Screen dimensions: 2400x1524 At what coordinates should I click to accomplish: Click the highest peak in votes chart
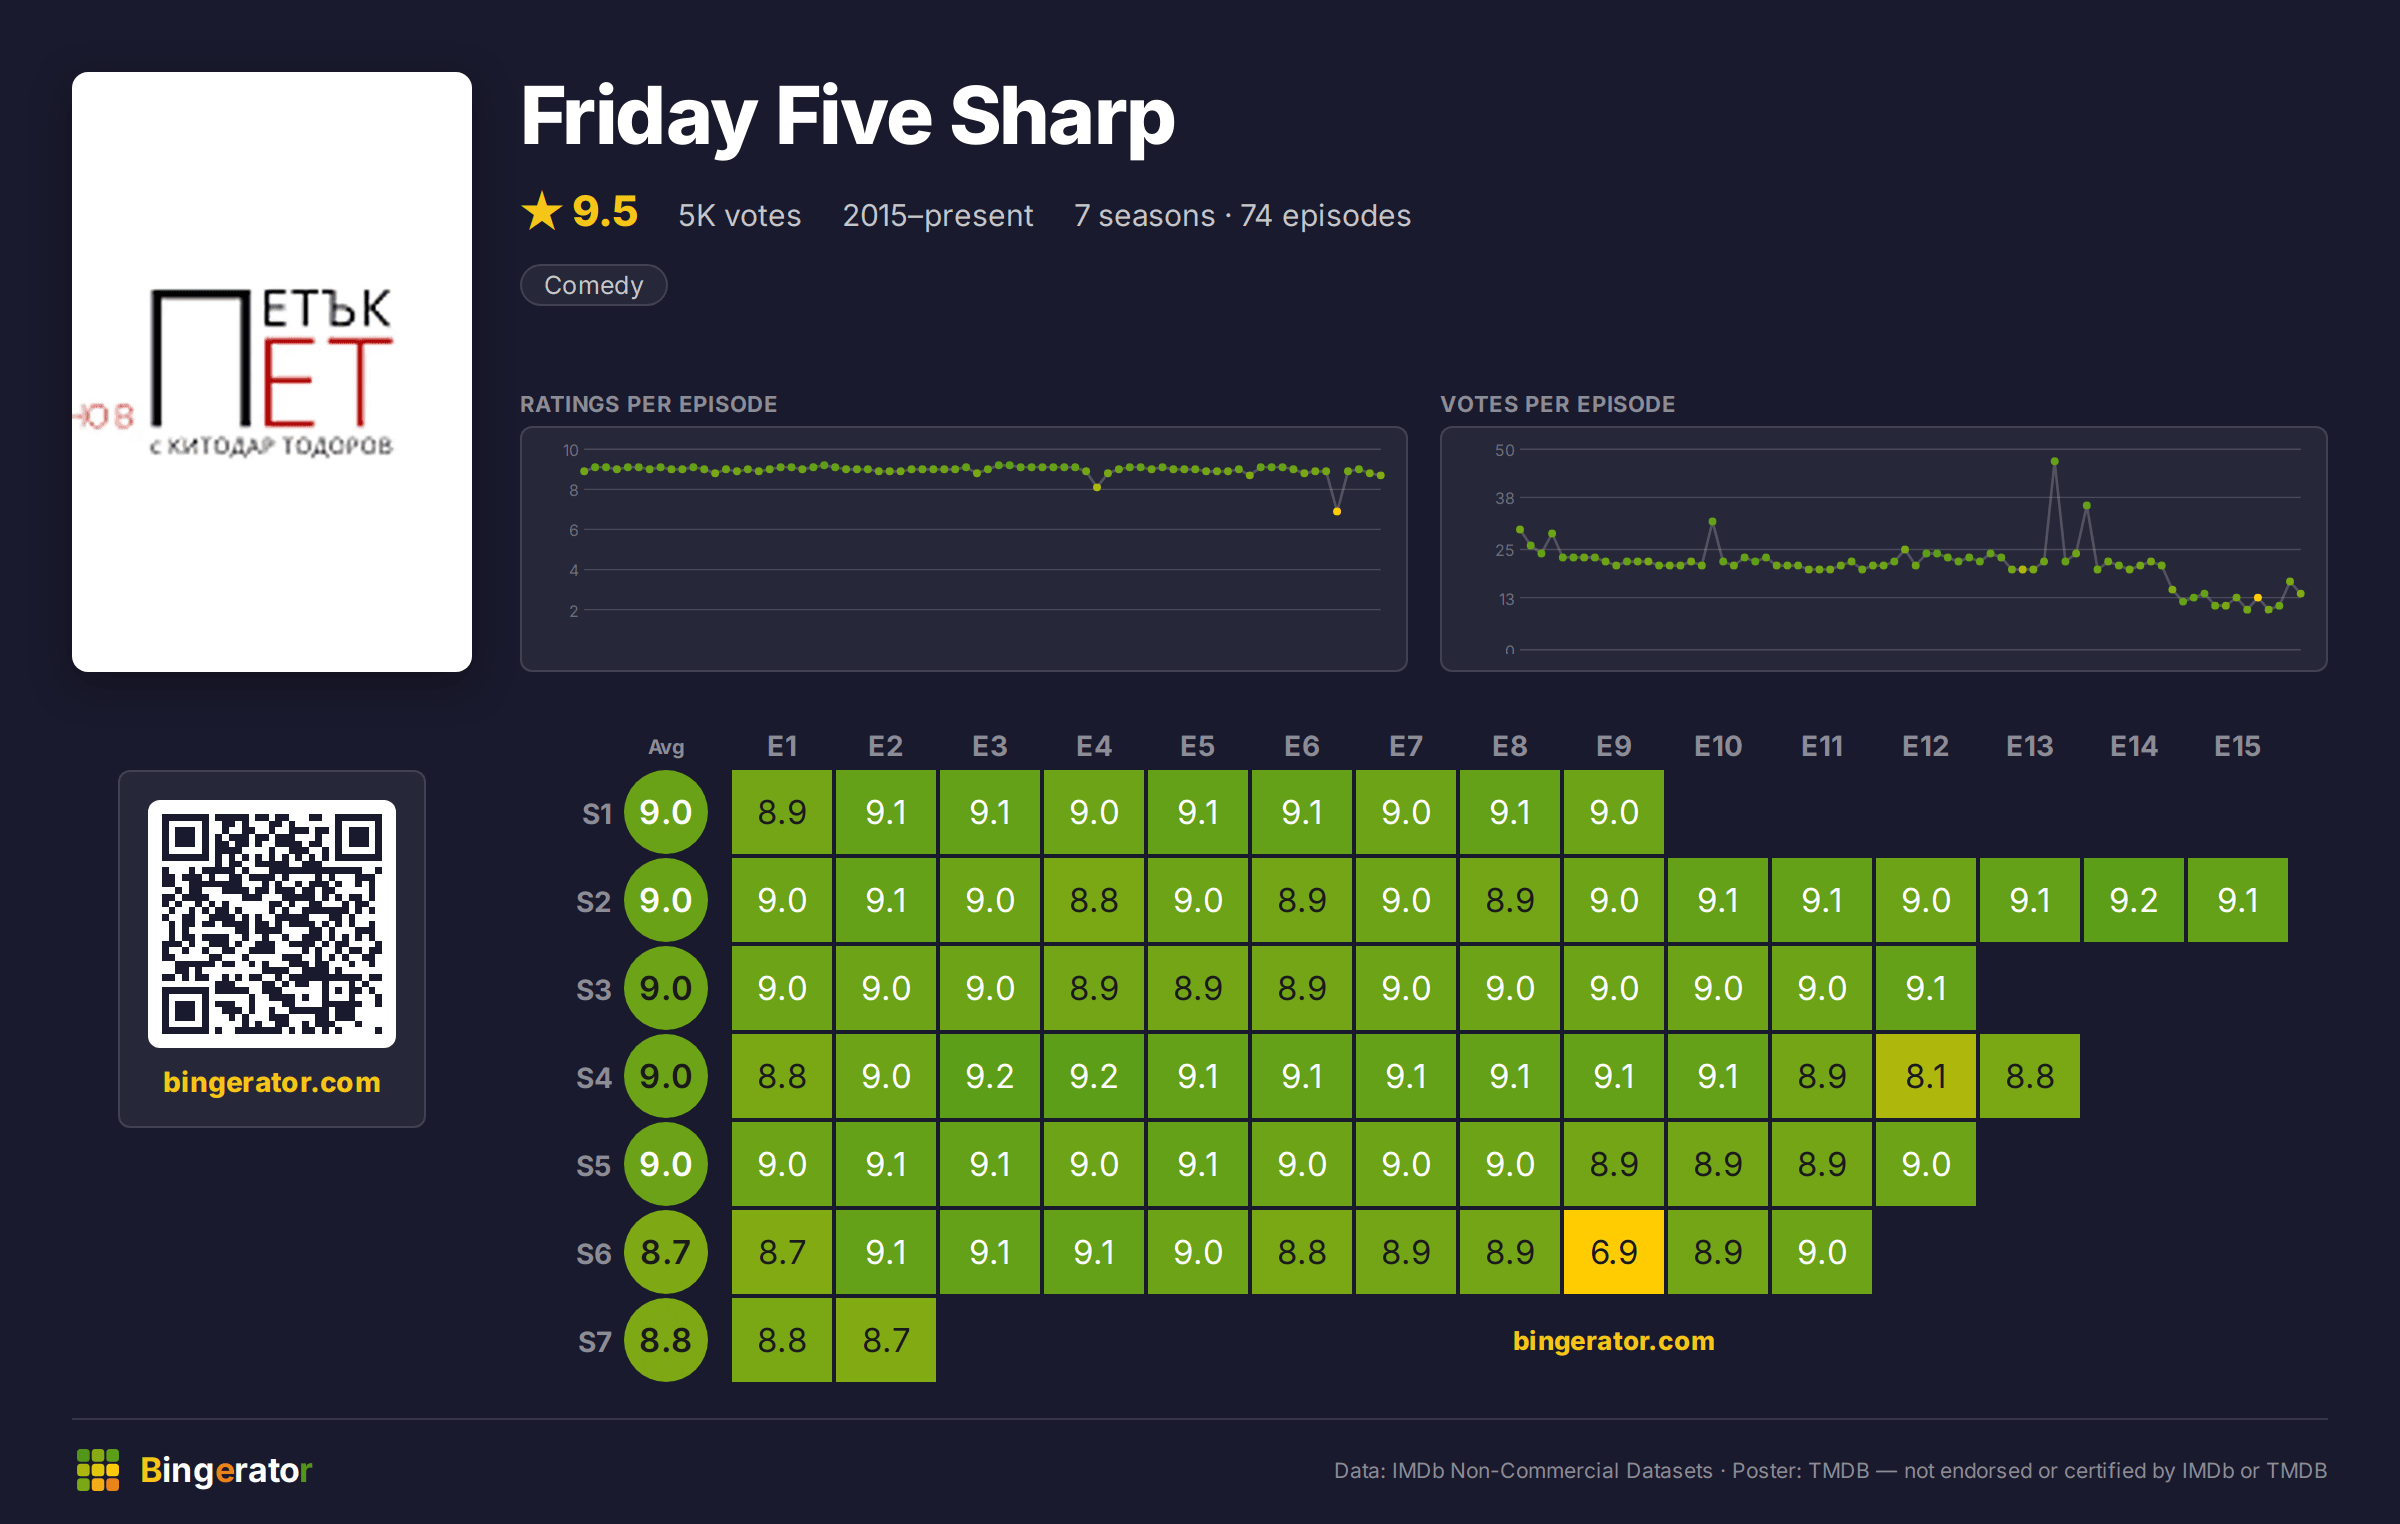pyautogui.click(x=2054, y=462)
